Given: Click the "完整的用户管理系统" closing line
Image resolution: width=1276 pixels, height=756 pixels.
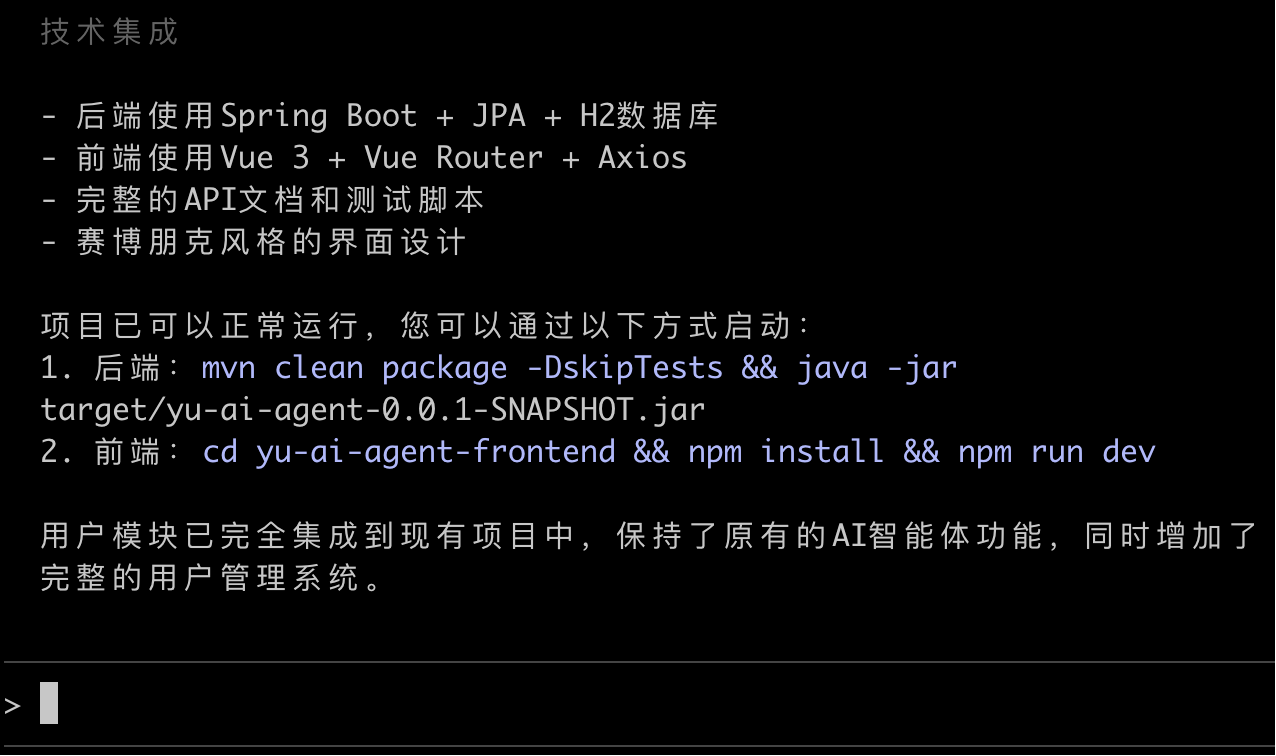Looking at the screenshot, I should click(x=210, y=579).
